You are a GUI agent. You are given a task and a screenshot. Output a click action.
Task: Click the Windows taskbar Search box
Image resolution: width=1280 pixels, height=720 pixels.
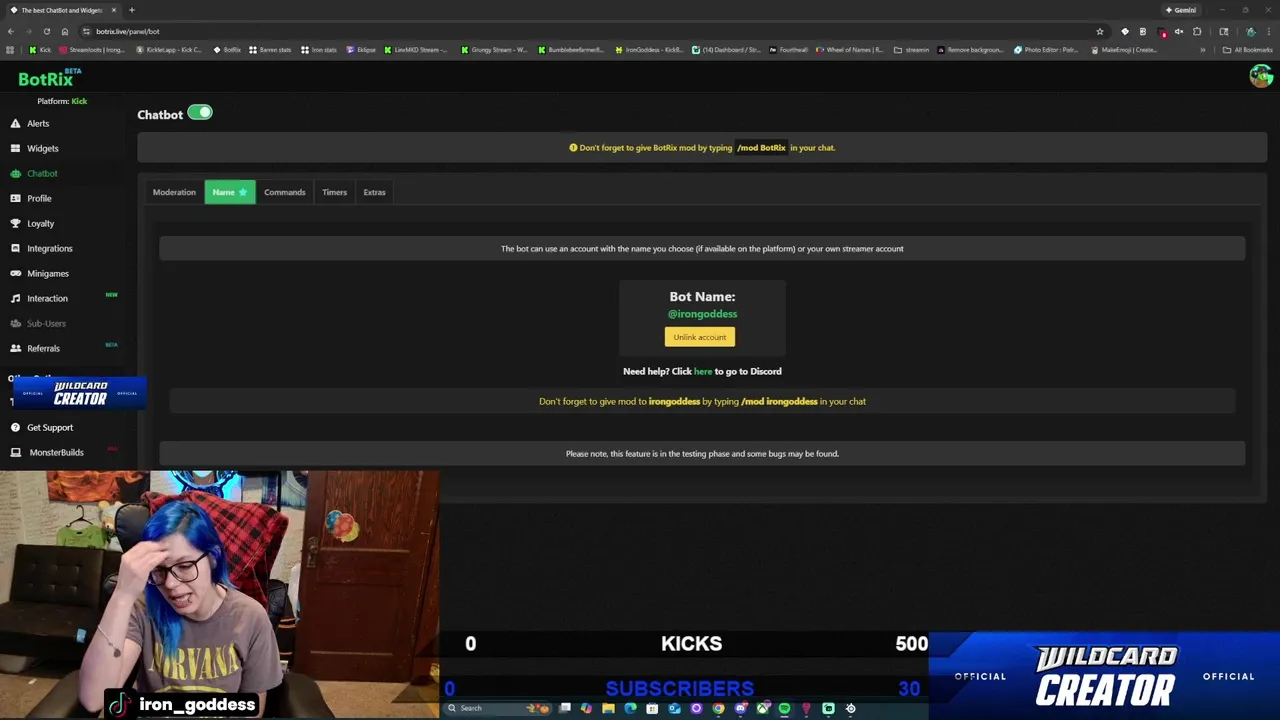pyautogui.click(x=497, y=708)
